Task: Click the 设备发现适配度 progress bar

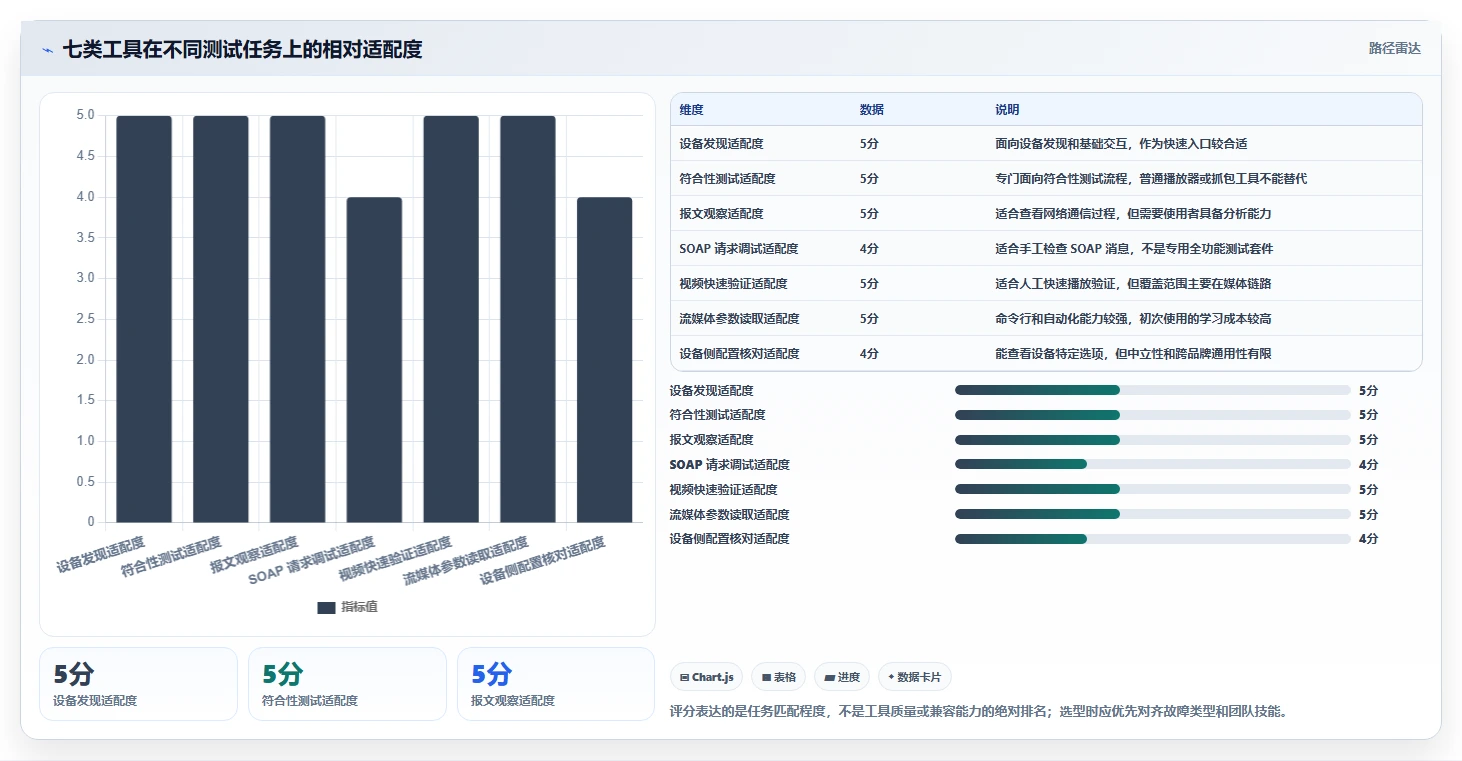Action: (x=1153, y=391)
